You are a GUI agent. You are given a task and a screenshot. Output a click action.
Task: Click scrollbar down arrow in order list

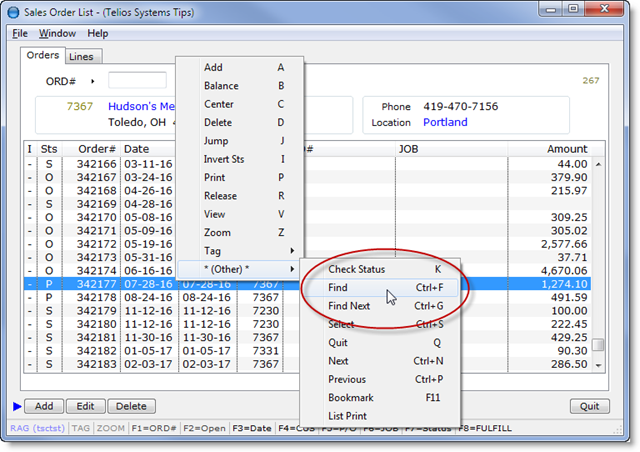(x=598, y=366)
